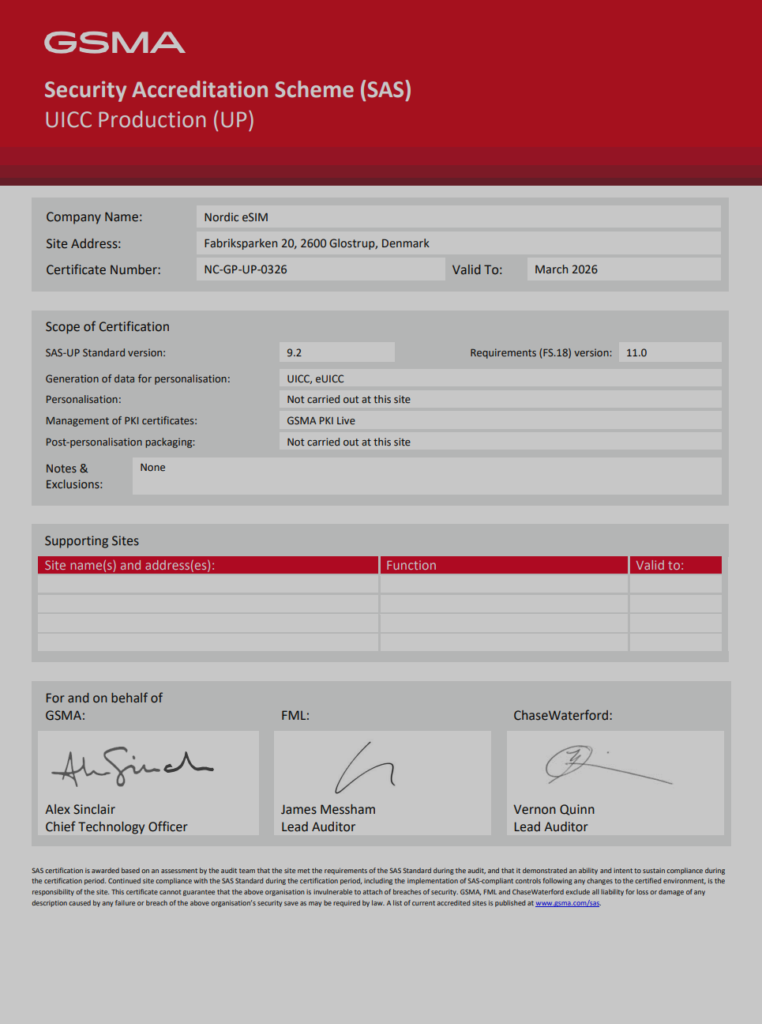Click Alex Sinclair's signature
This screenshot has height=1024, width=762.
133,767
